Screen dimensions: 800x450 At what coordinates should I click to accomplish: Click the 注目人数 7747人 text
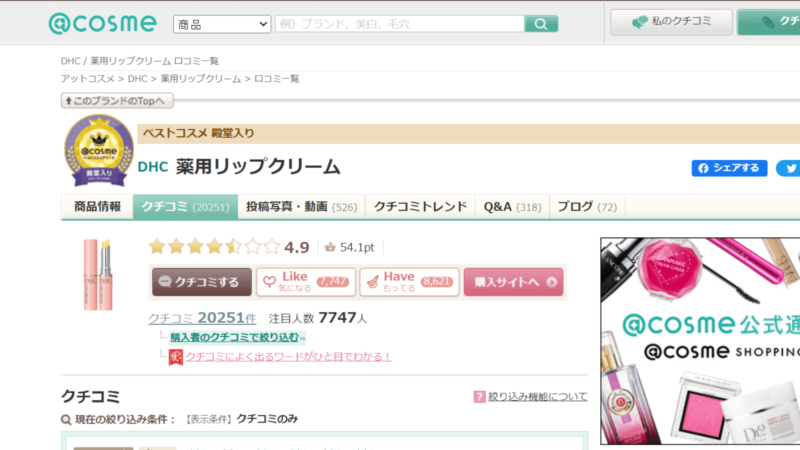[x=317, y=318]
